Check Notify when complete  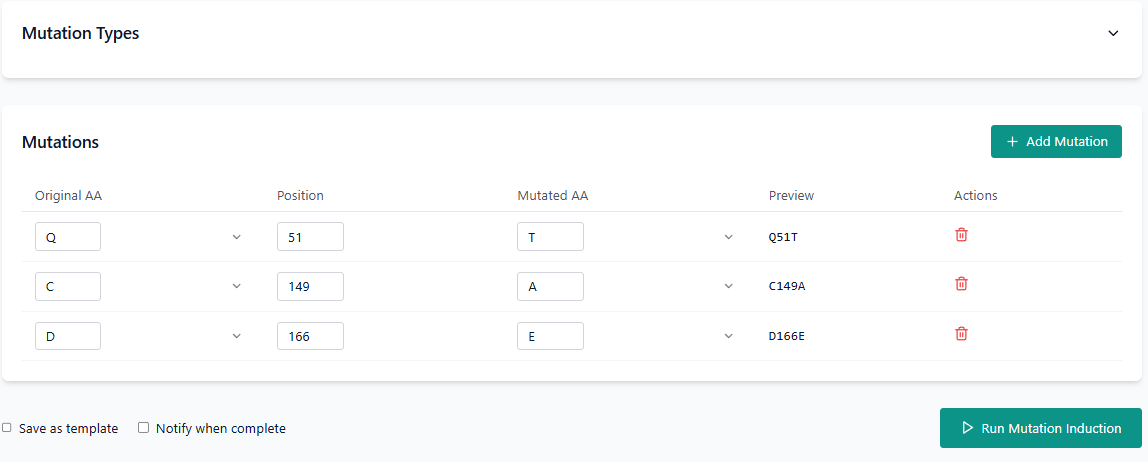point(144,428)
